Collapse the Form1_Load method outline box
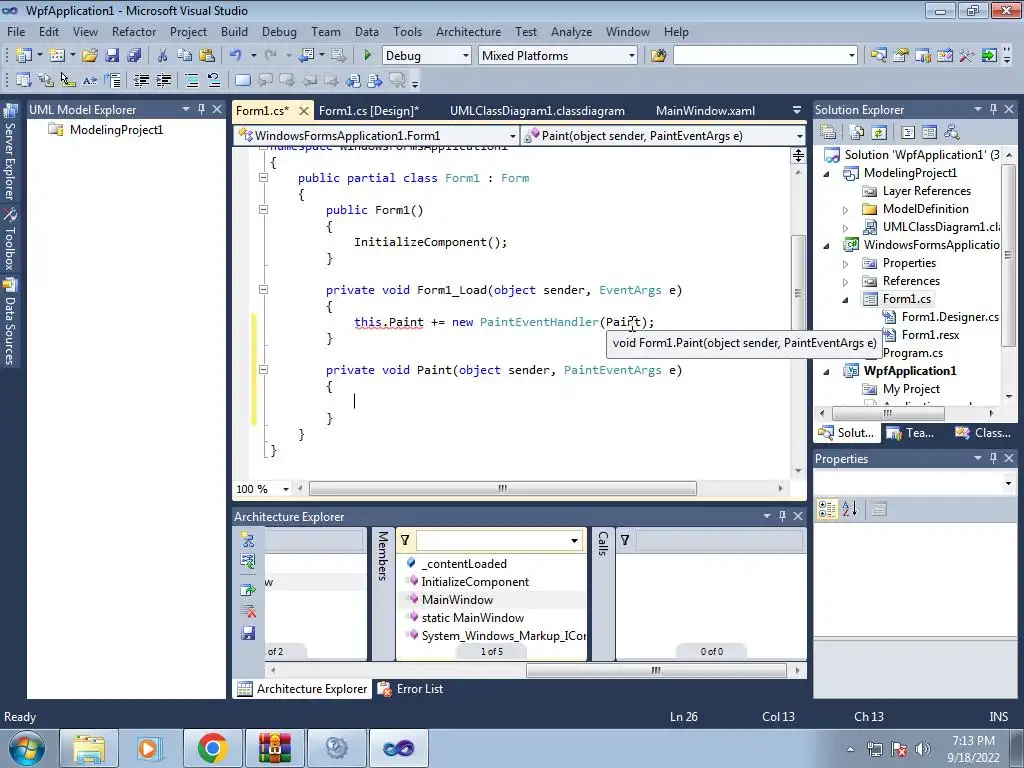This screenshot has width=1024, height=768. click(x=263, y=290)
